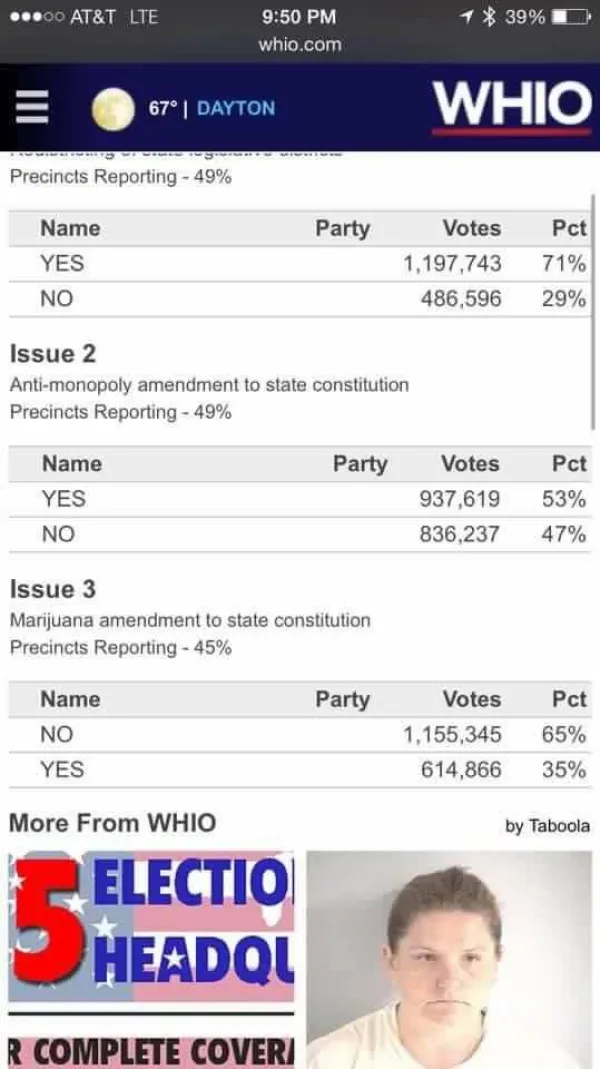Tap the Votes column header for Issue 3
600x1069 pixels.
tap(471, 700)
